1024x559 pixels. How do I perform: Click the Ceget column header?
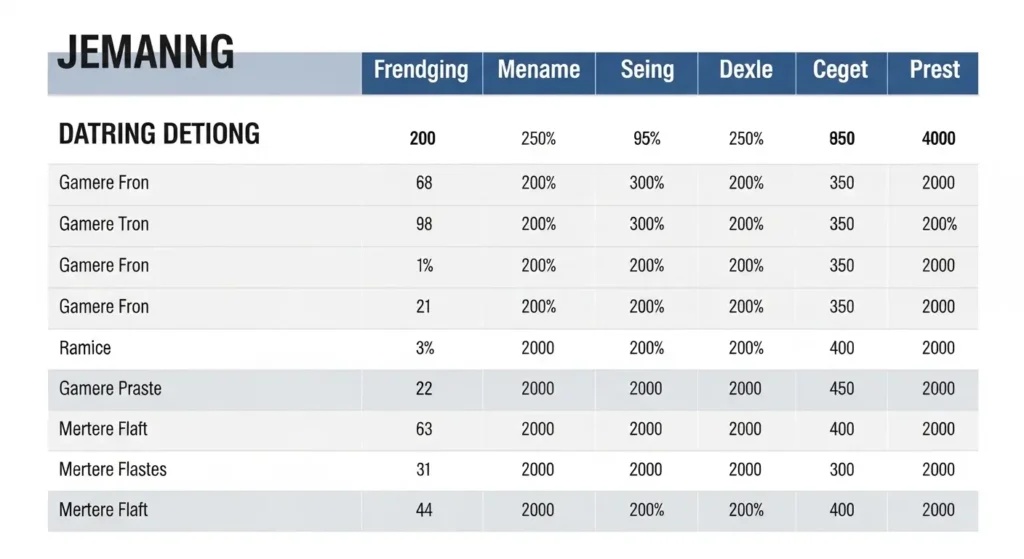click(x=841, y=71)
